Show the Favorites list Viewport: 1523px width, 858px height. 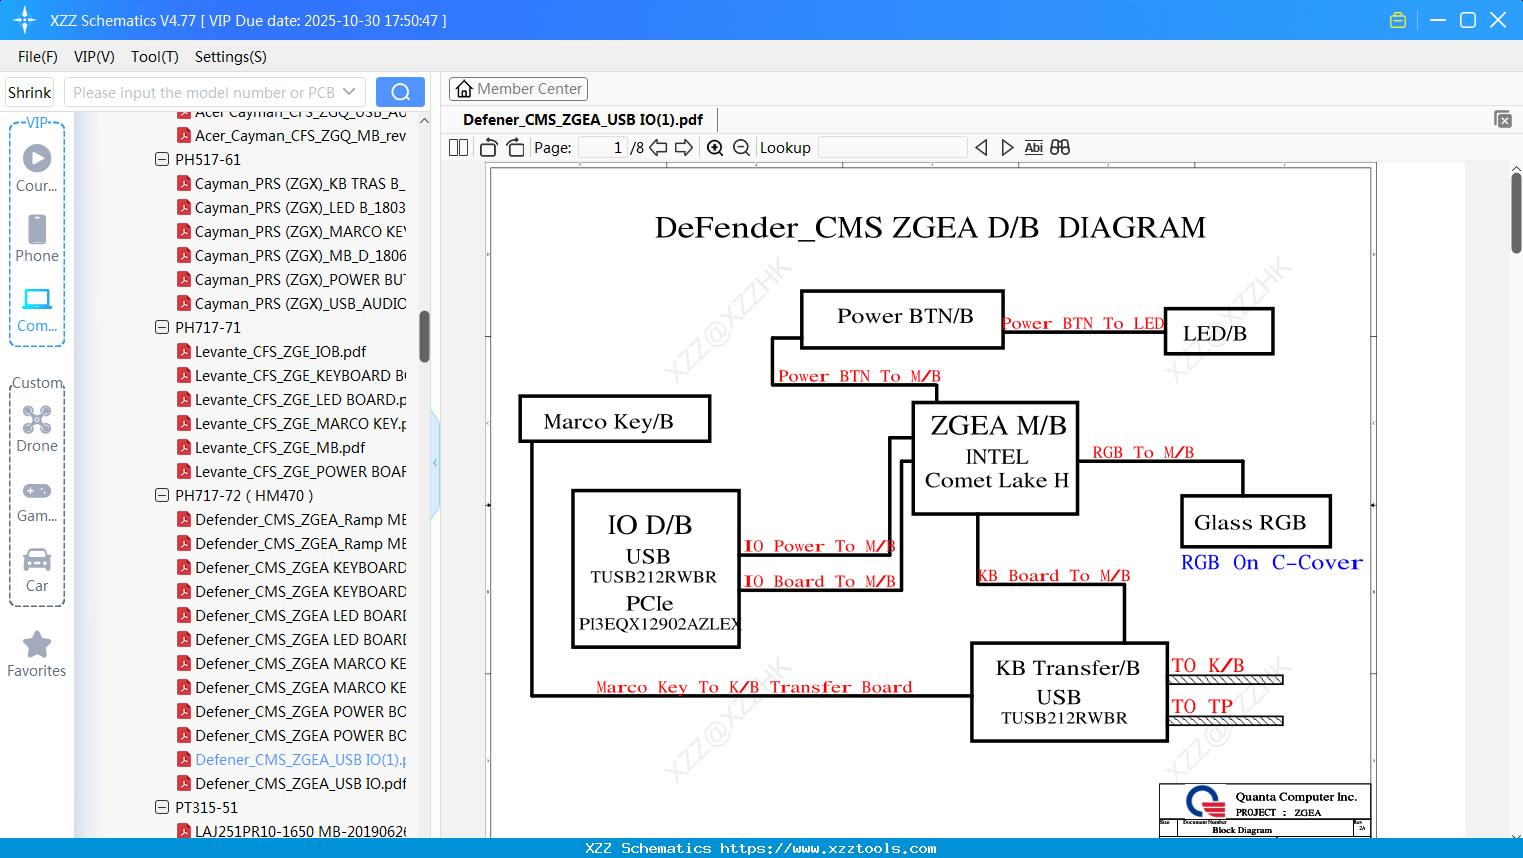tap(37, 655)
